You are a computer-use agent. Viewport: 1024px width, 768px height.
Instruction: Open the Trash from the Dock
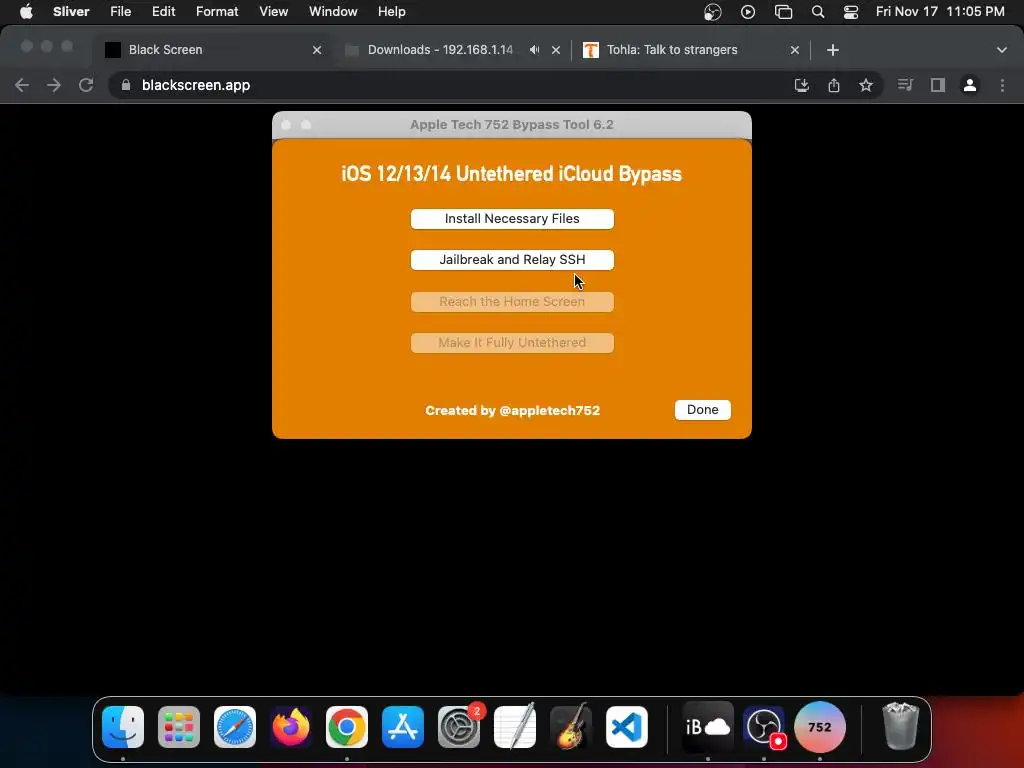coord(901,727)
